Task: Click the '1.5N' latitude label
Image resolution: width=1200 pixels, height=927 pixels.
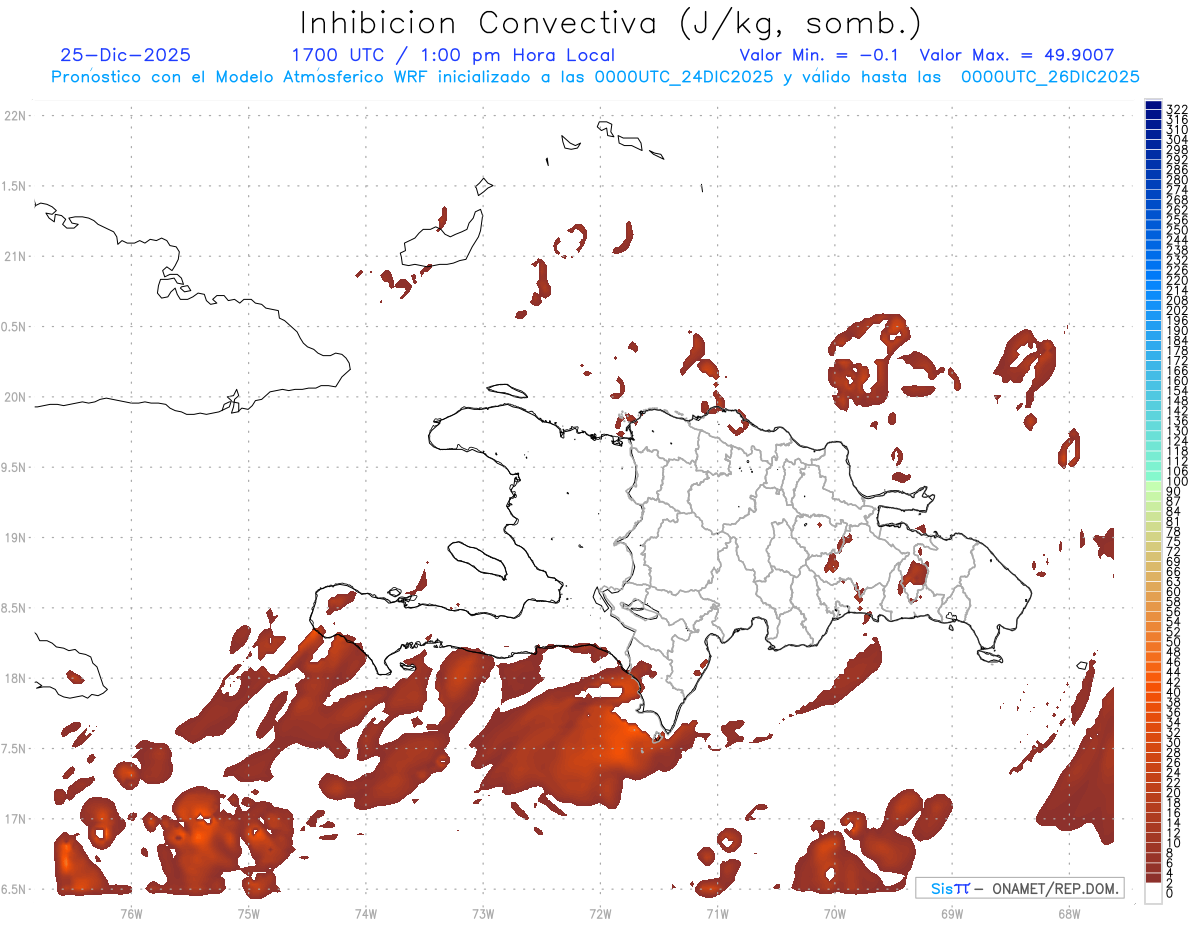Action: coord(15,186)
